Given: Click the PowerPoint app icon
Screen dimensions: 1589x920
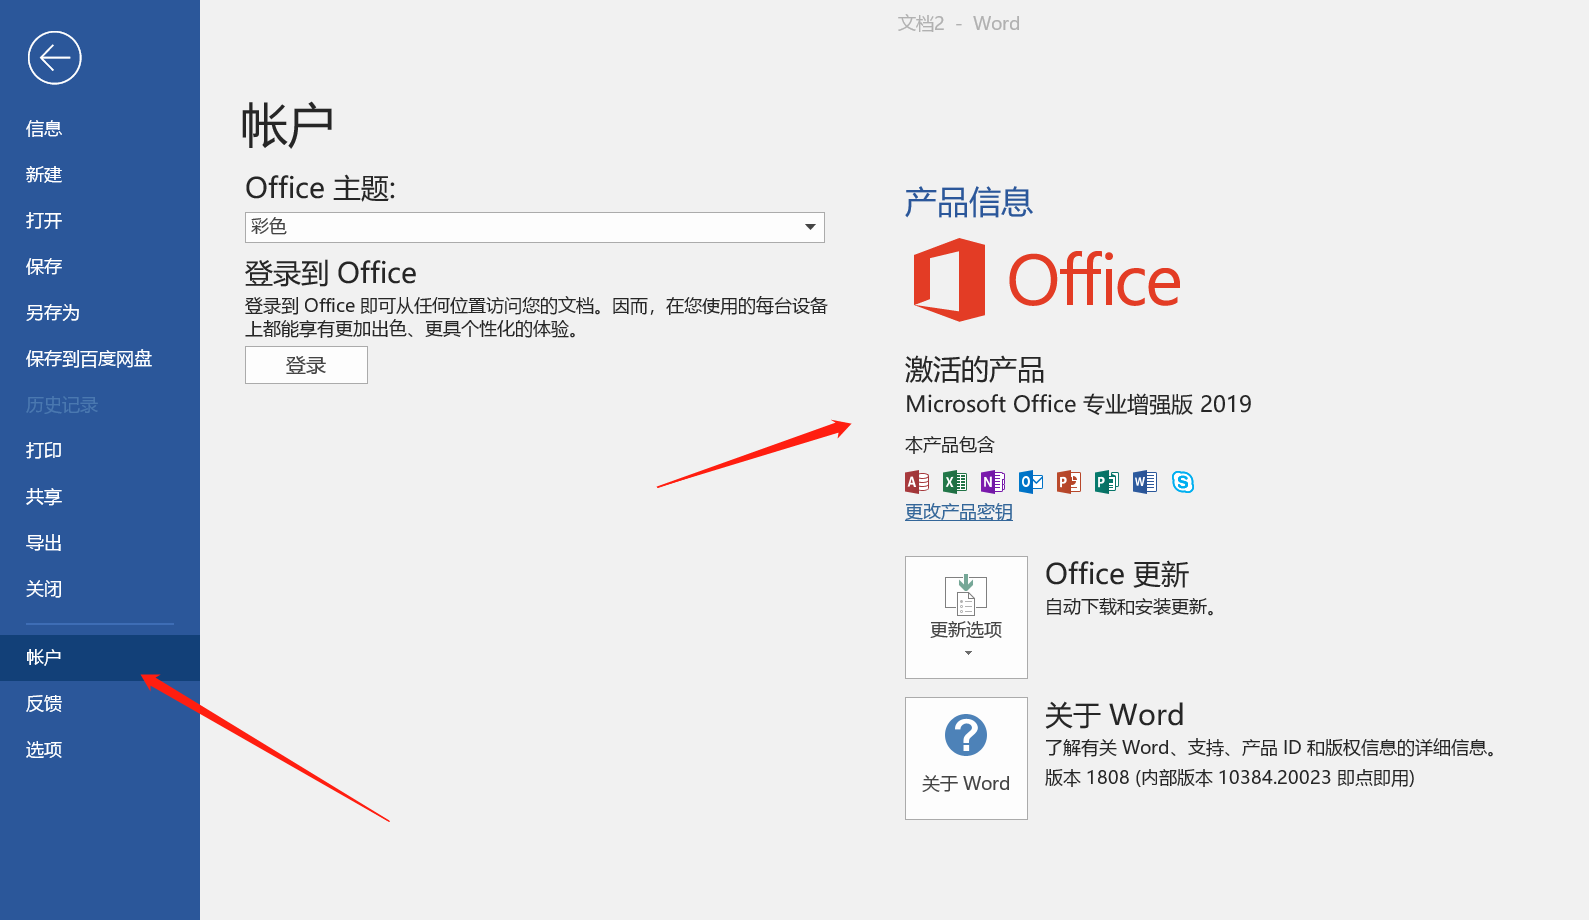Looking at the screenshot, I should tap(1069, 482).
